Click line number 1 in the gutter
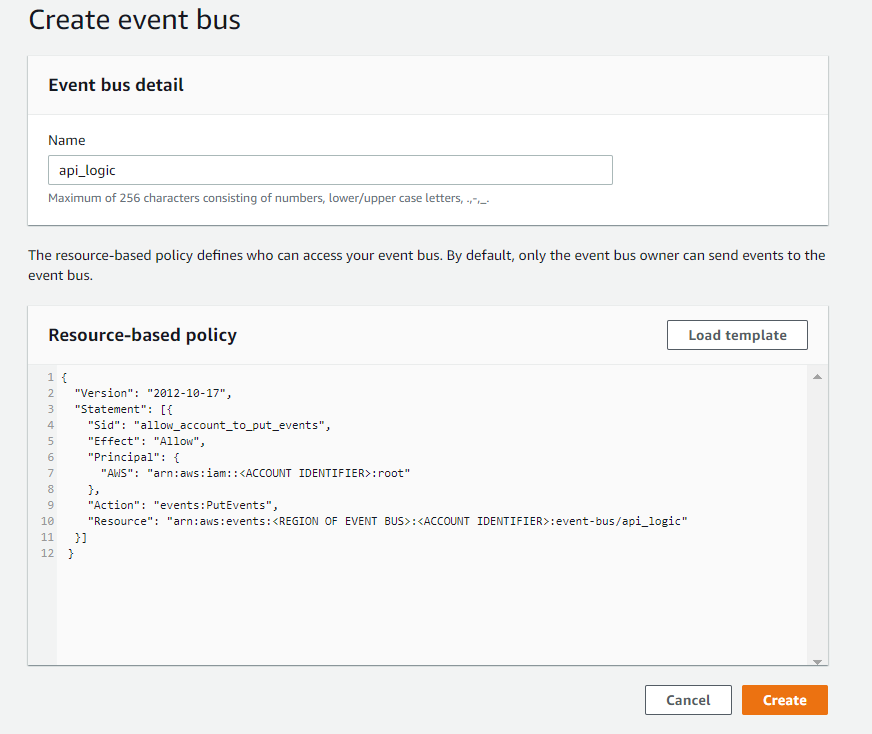This screenshot has width=872, height=734. [50, 378]
